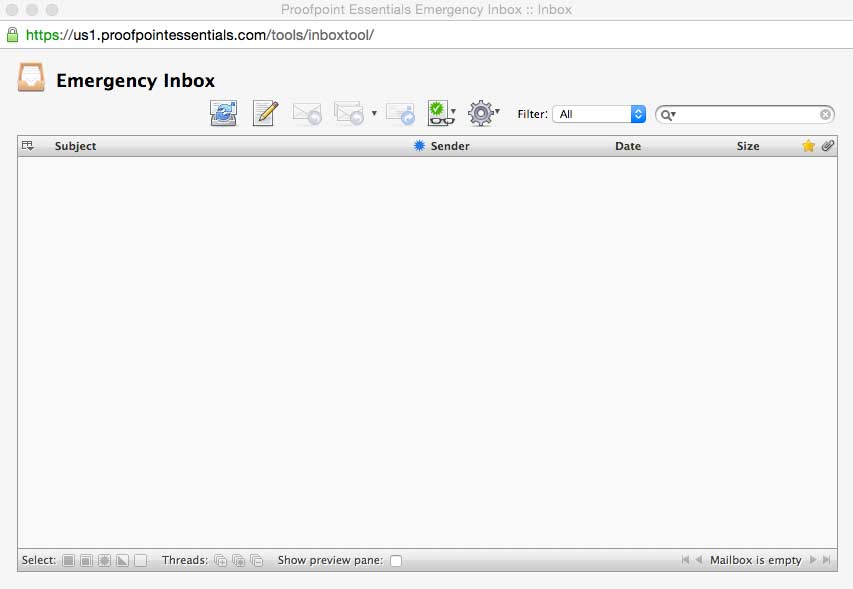853x589 pixels.
Task: Expand all Threads in the inbox
Action: click(221, 560)
